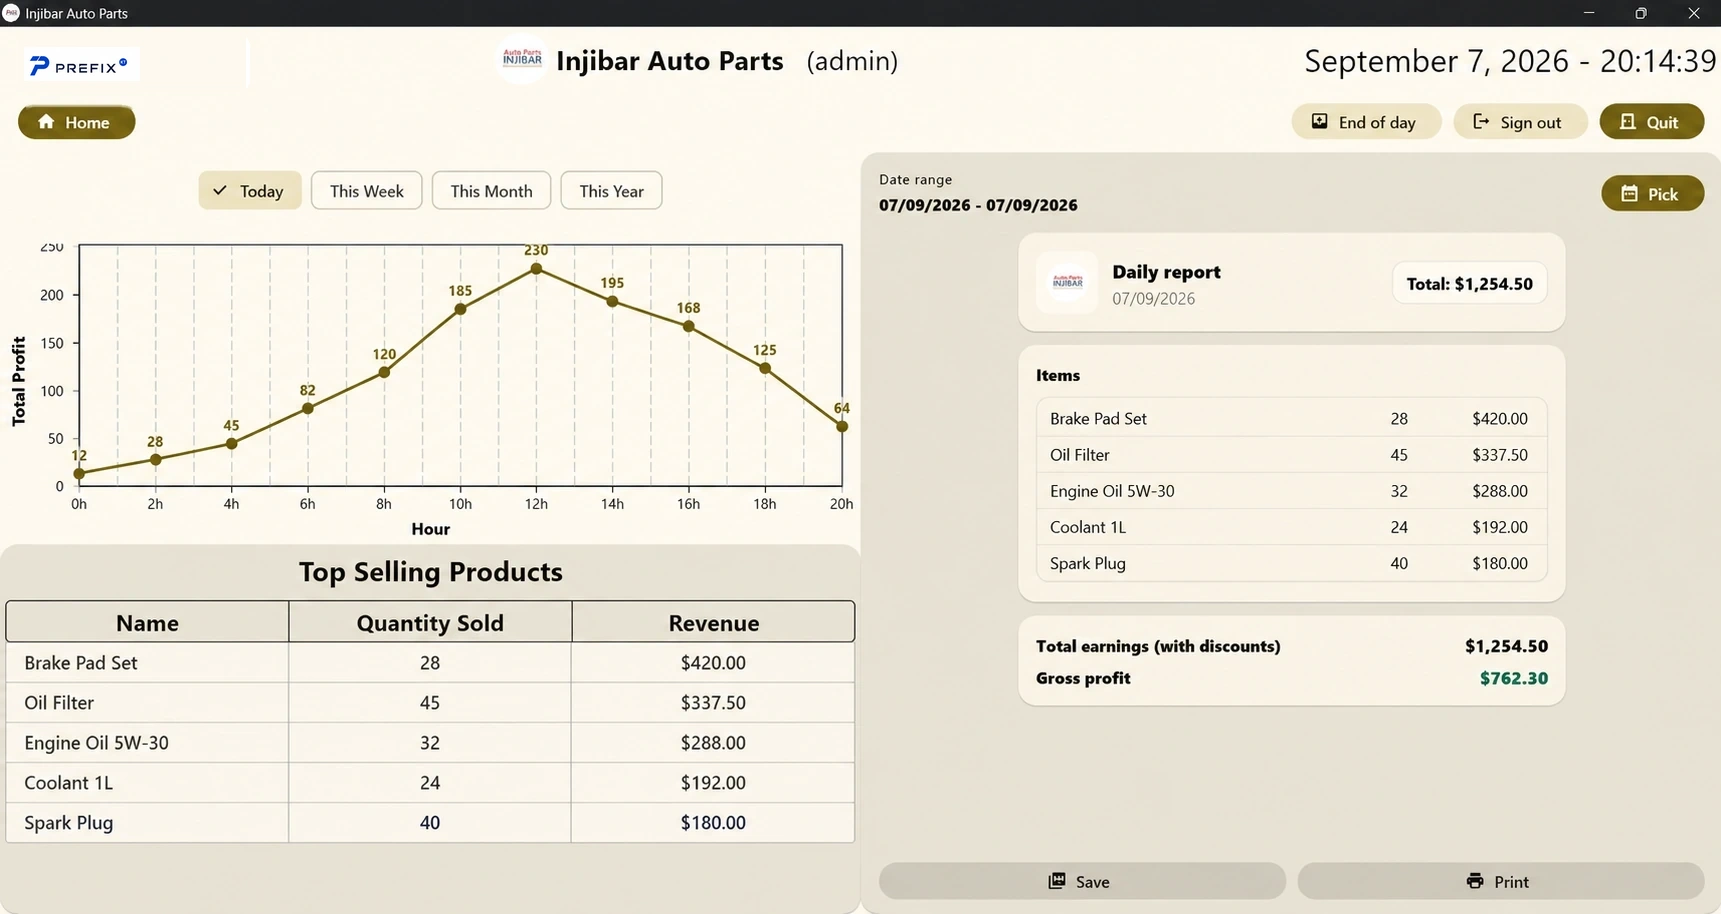This screenshot has width=1721, height=914.
Task: Click the Daily report title
Action: tap(1166, 272)
